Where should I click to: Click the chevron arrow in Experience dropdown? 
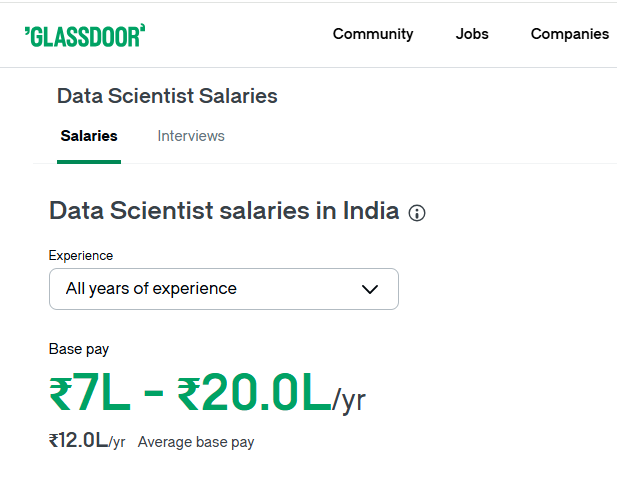pyautogui.click(x=370, y=290)
